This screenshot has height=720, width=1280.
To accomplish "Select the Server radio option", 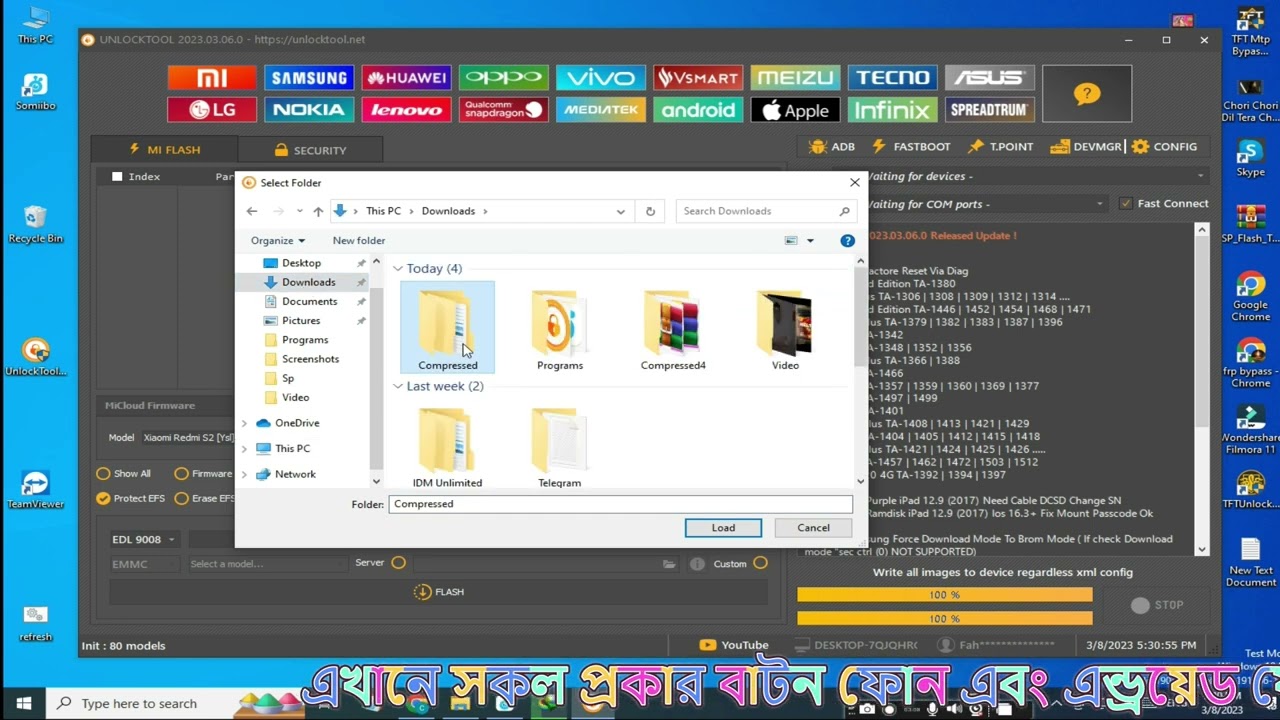I will 398,563.
